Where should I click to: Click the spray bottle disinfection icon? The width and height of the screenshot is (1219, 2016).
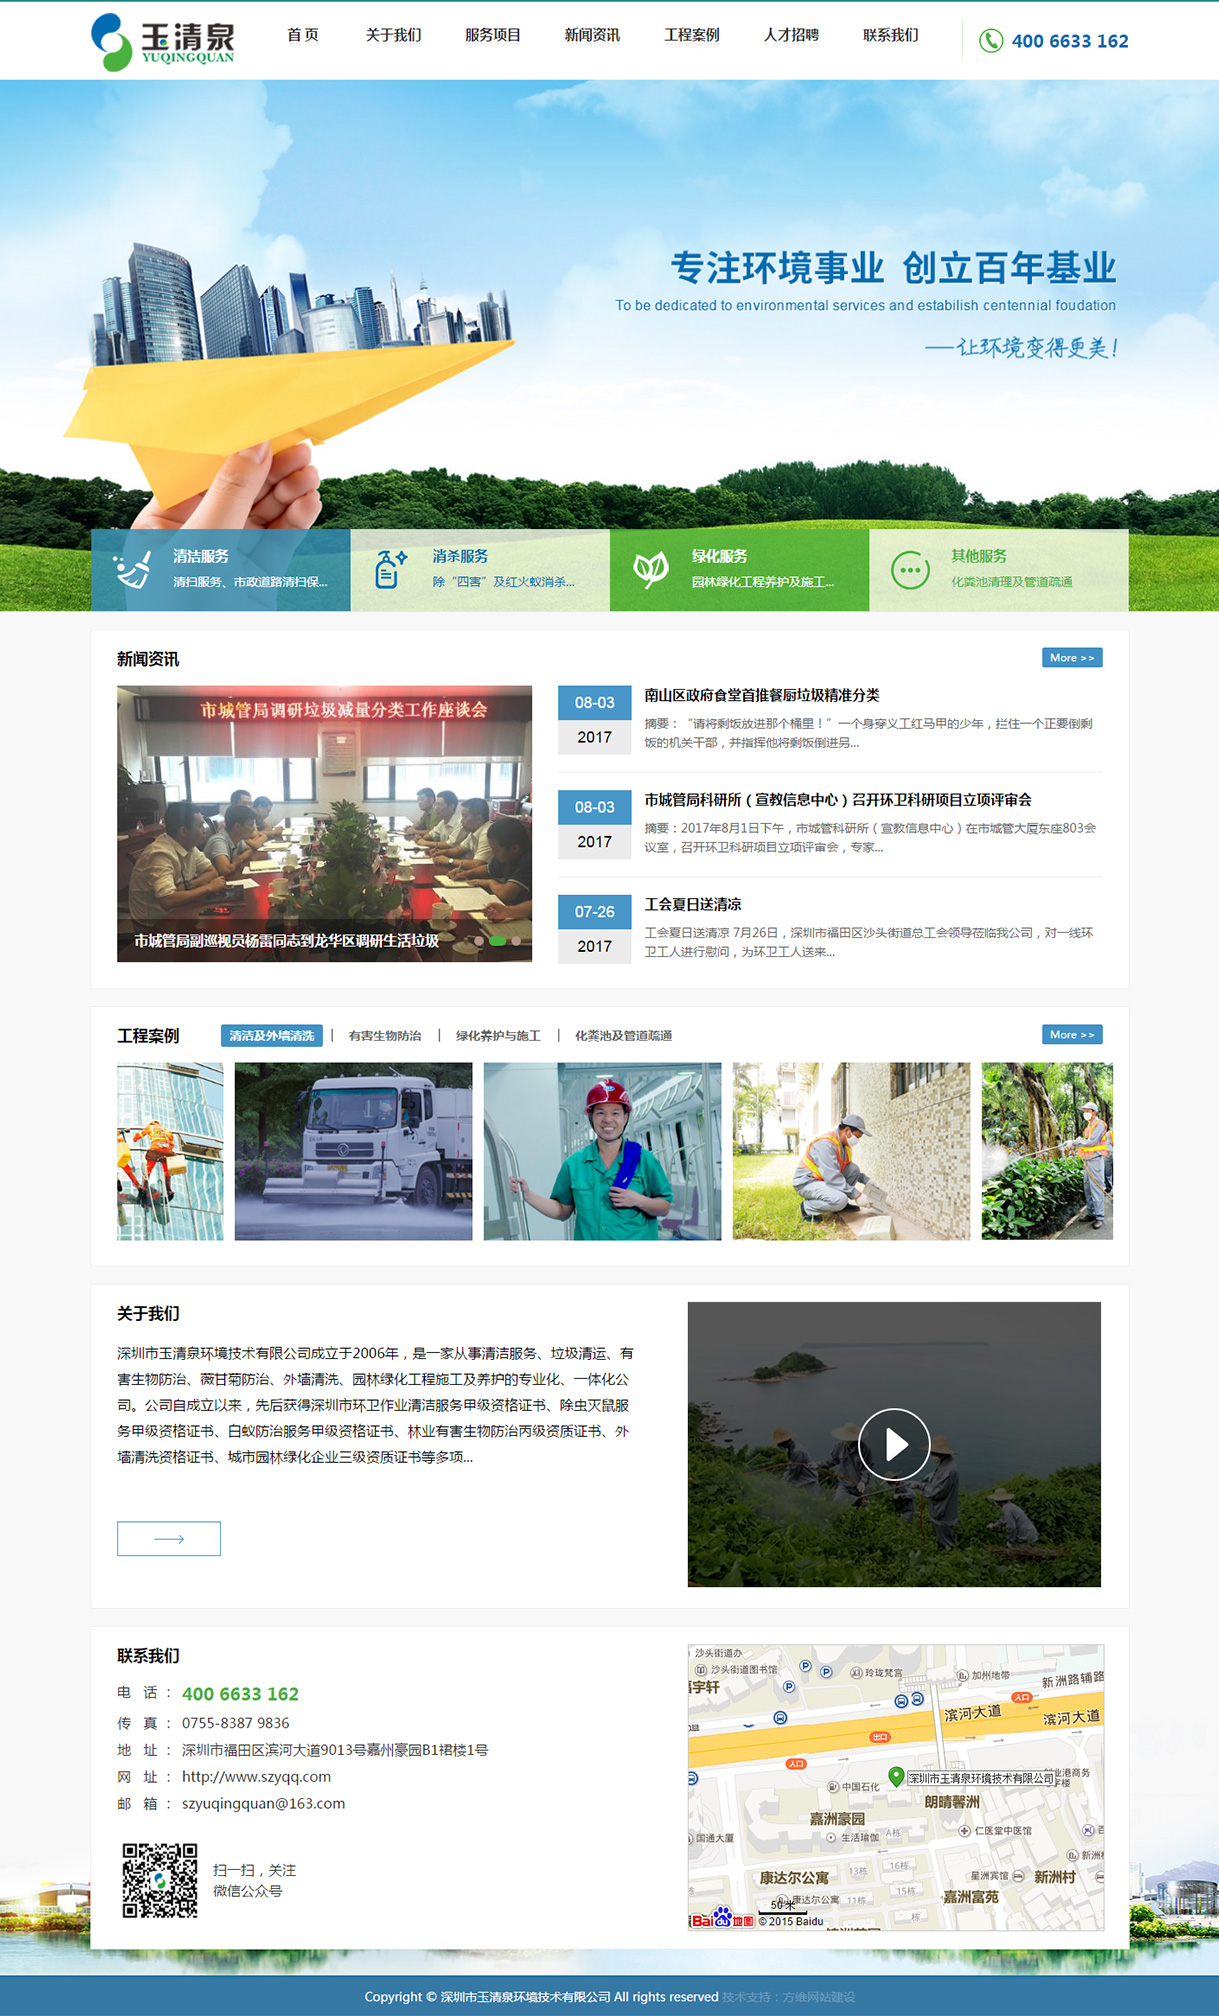pos(390,569)
